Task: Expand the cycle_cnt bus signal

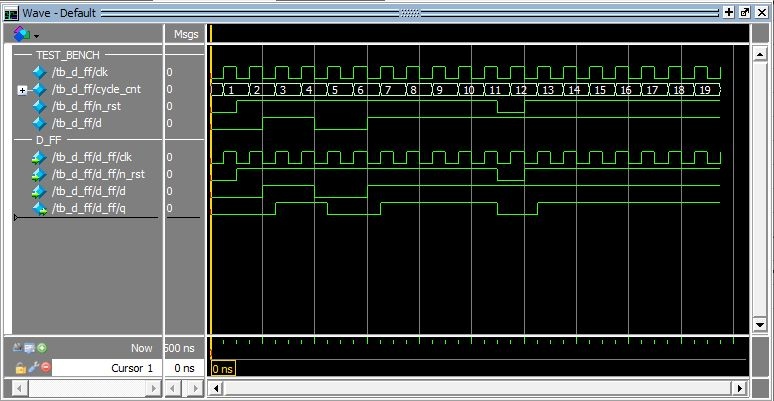Action: 22,90
